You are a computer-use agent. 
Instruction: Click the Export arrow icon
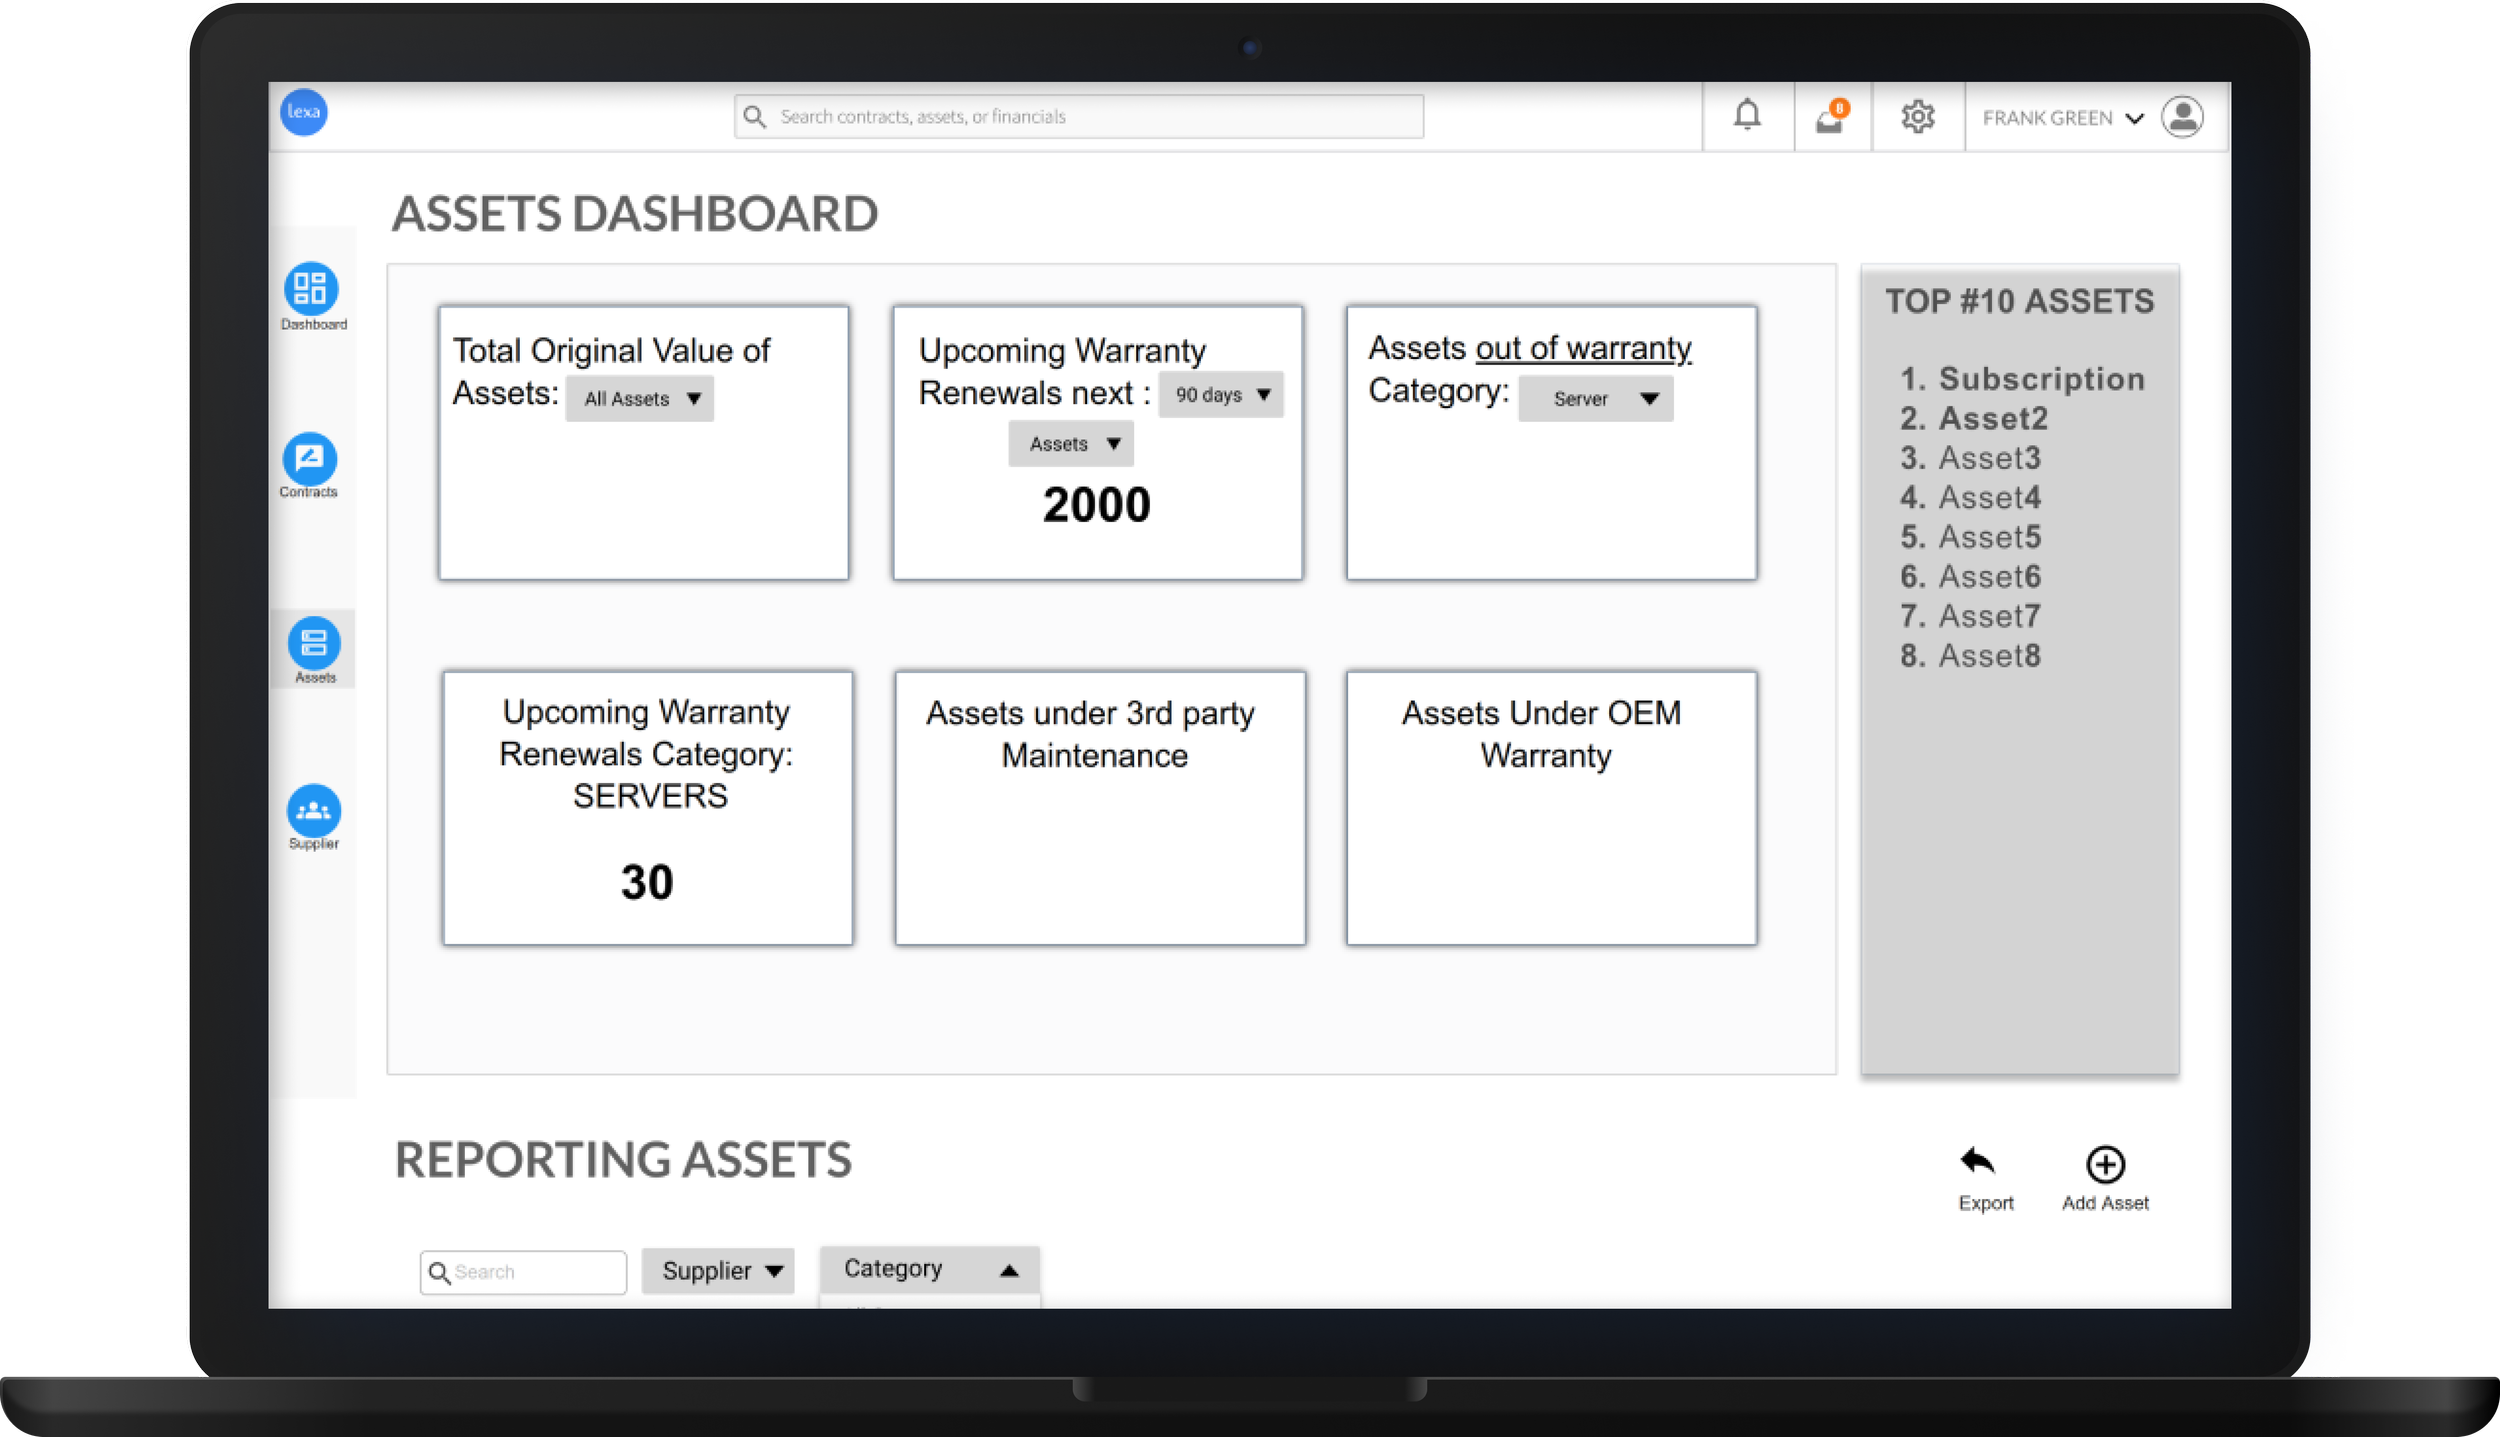click(1979, 1161)
